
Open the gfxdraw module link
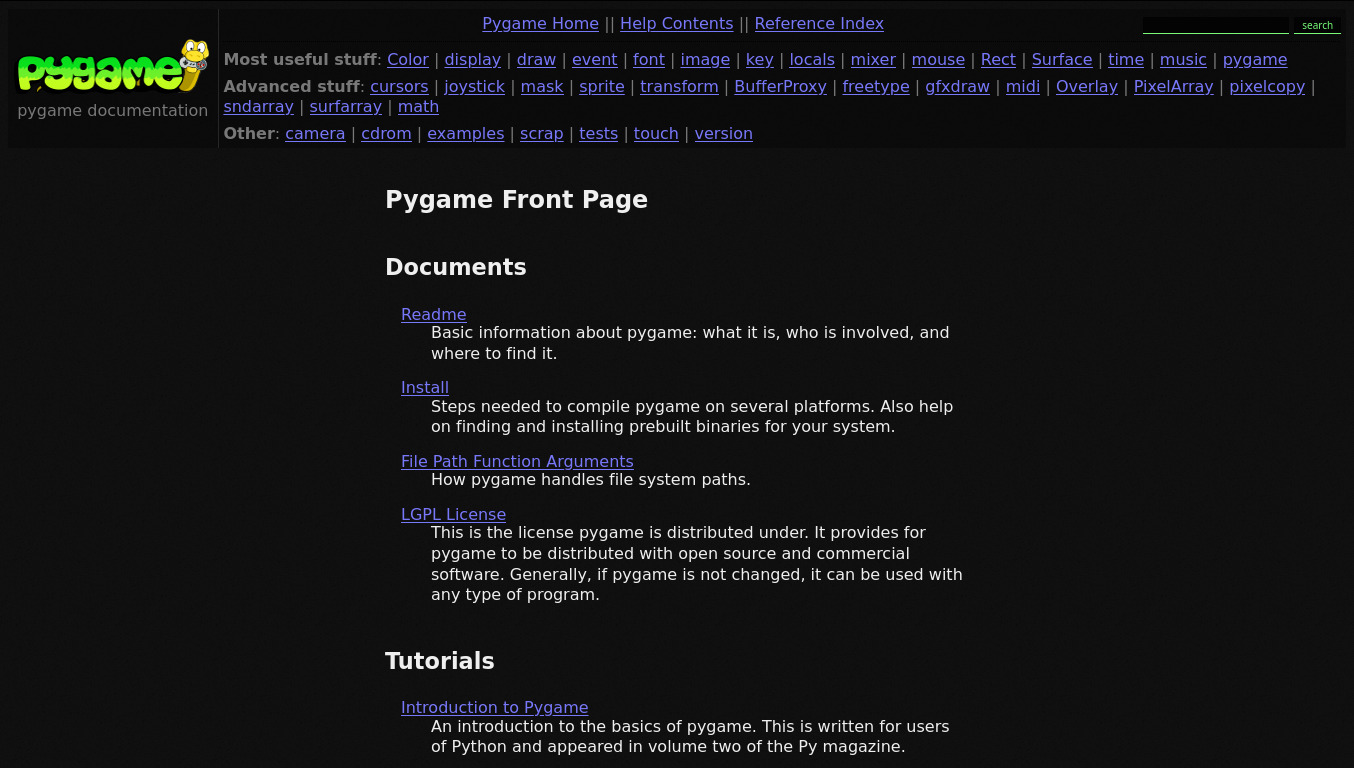pos(957,87)
